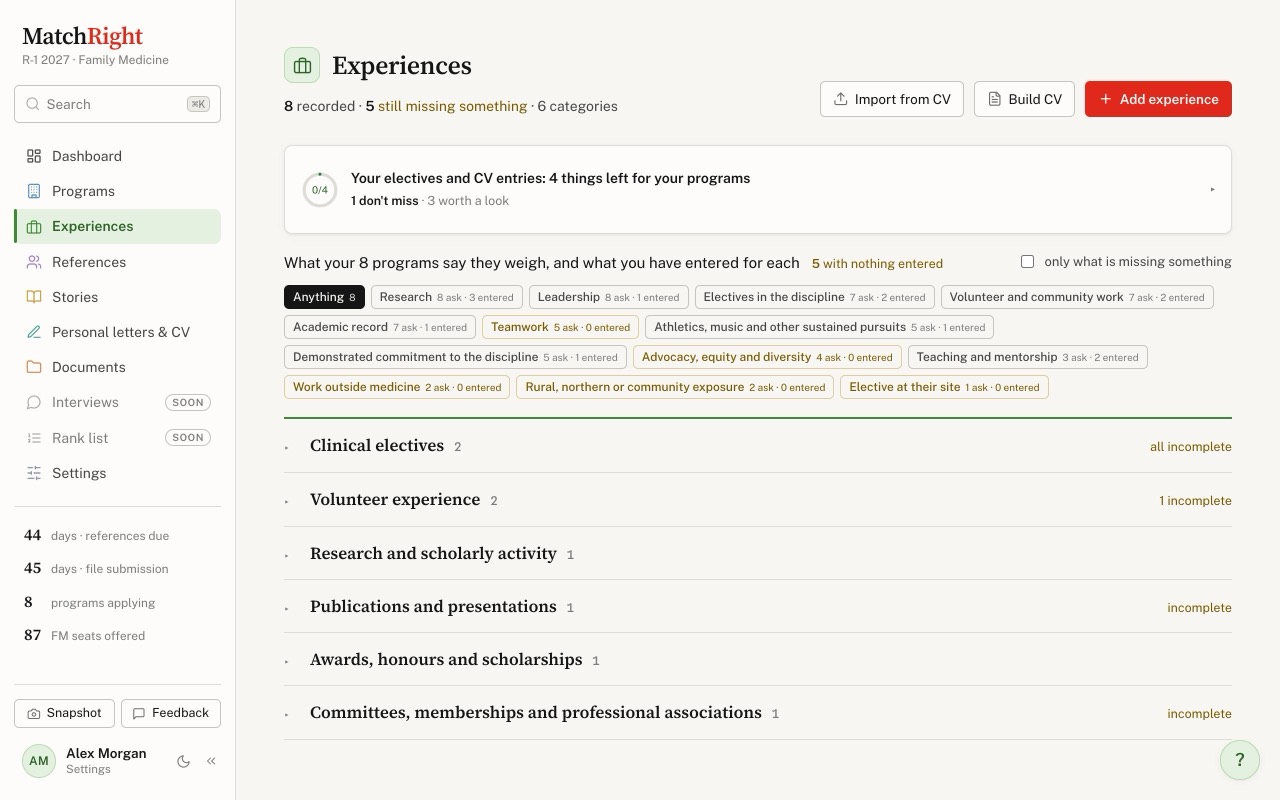Take a Snapshot
The height and width of the screenshot is (800, 1280).
coord(64,713)
